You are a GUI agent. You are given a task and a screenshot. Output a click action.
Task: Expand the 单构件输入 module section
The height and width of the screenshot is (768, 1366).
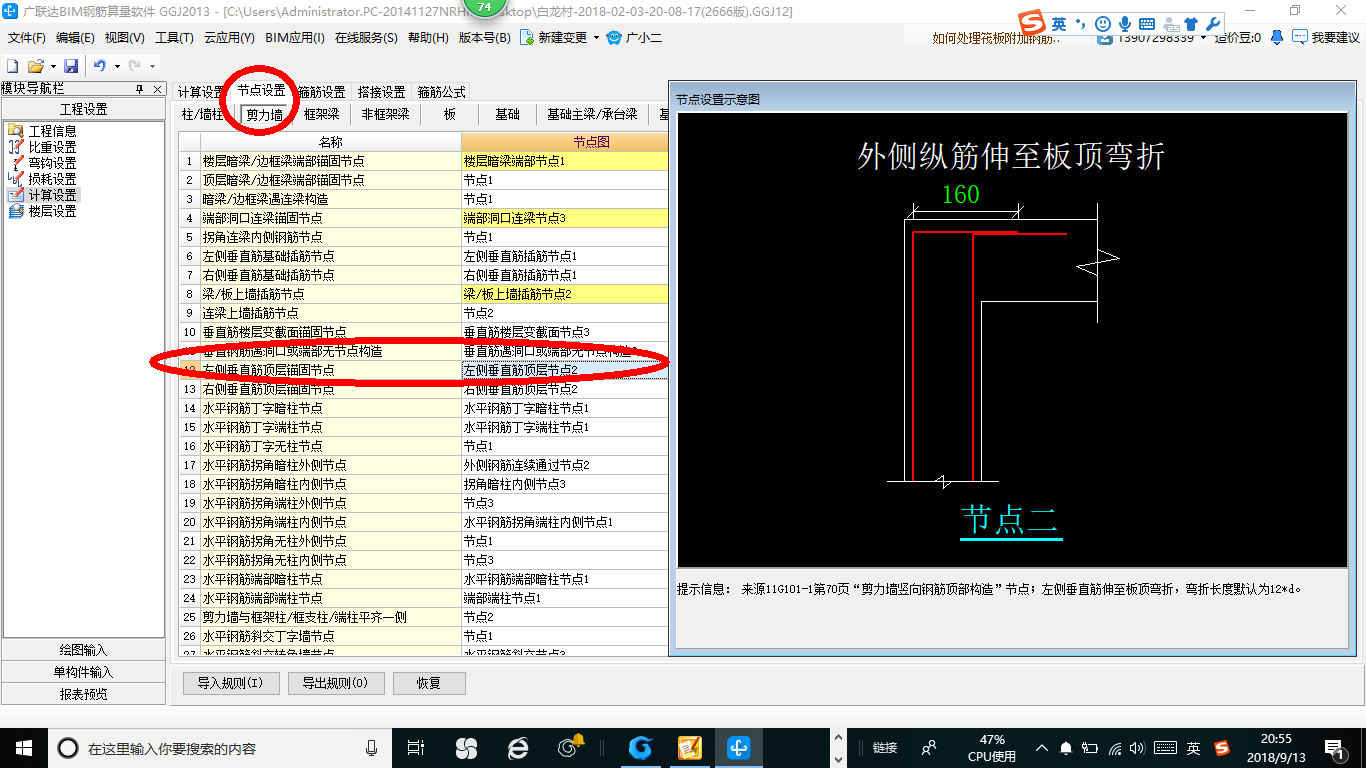84,672
